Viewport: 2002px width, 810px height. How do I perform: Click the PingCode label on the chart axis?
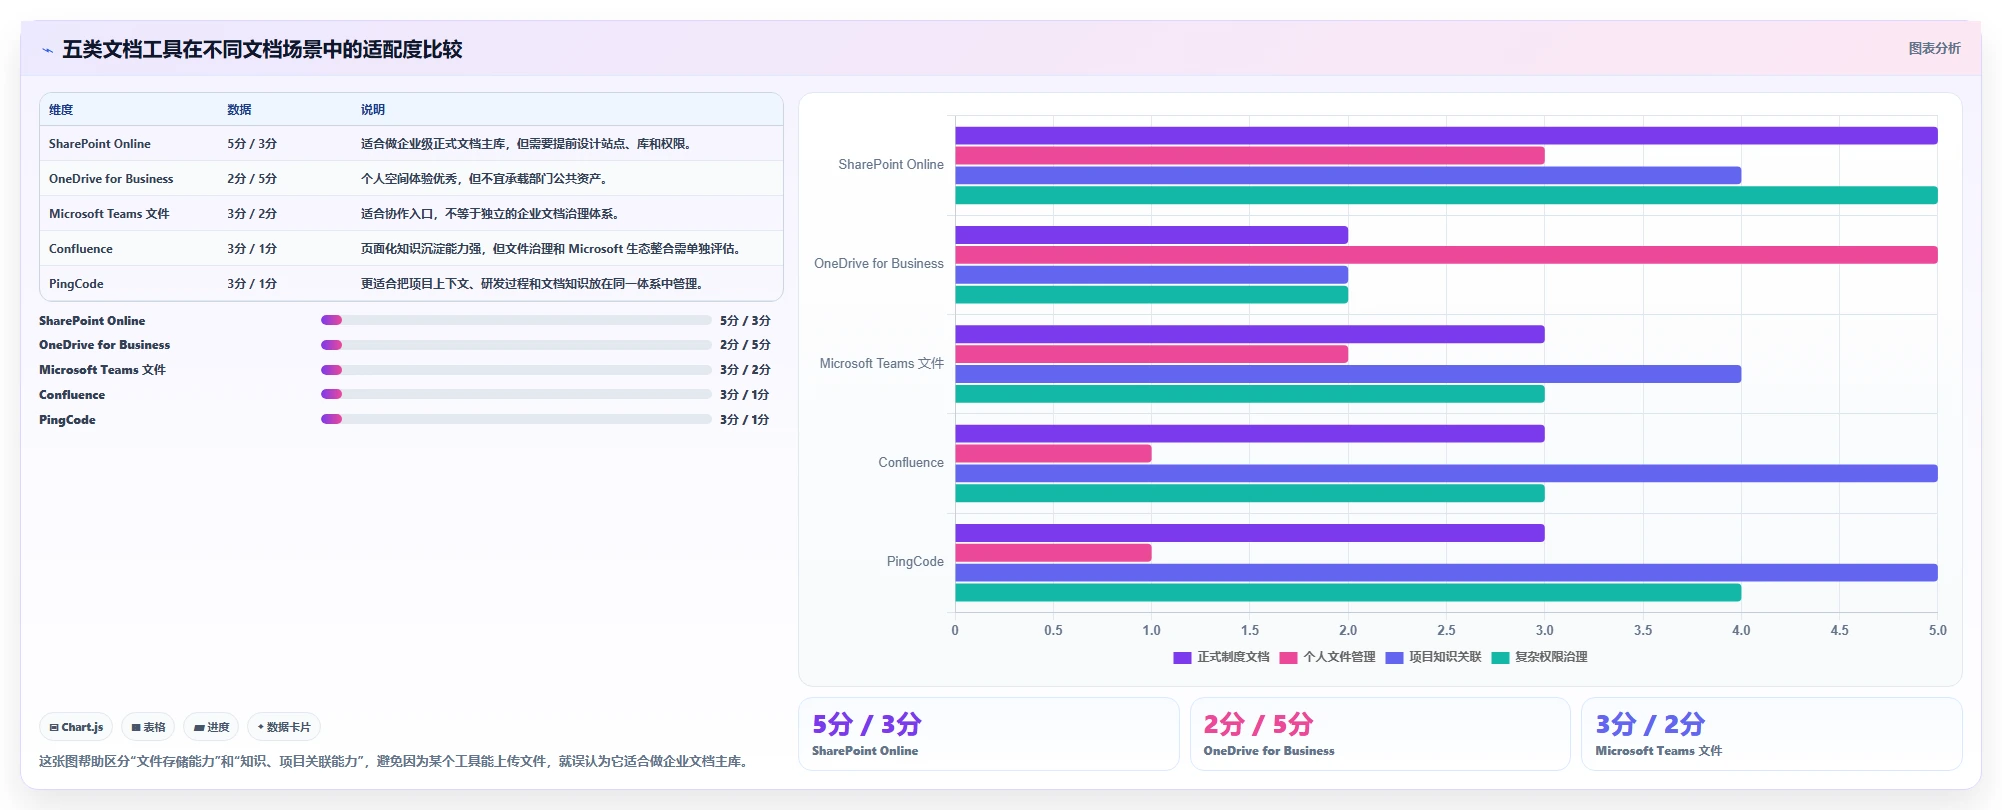915,562
